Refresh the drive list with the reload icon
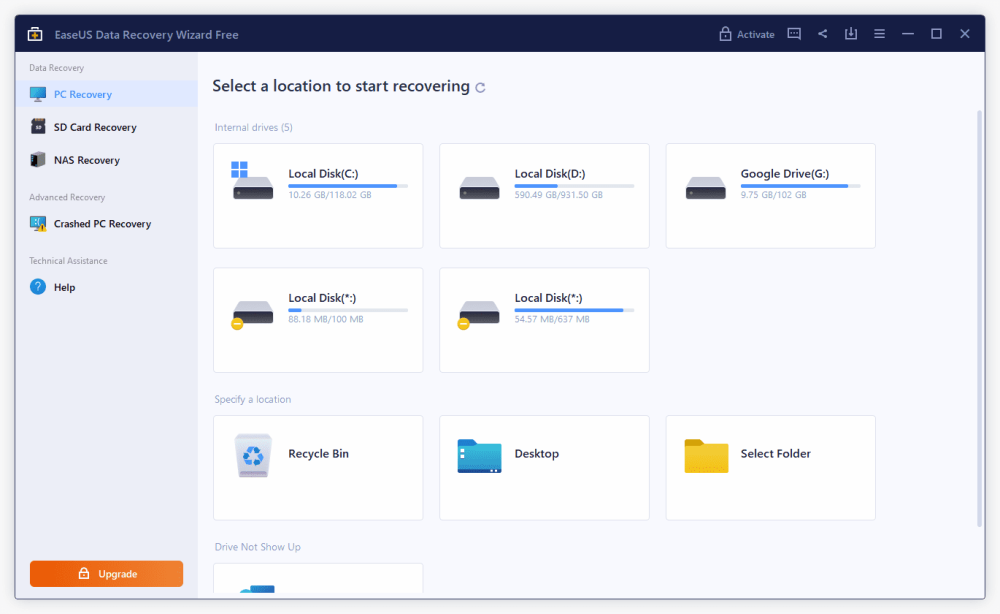The image size is (1000, 614). (481, 88)
